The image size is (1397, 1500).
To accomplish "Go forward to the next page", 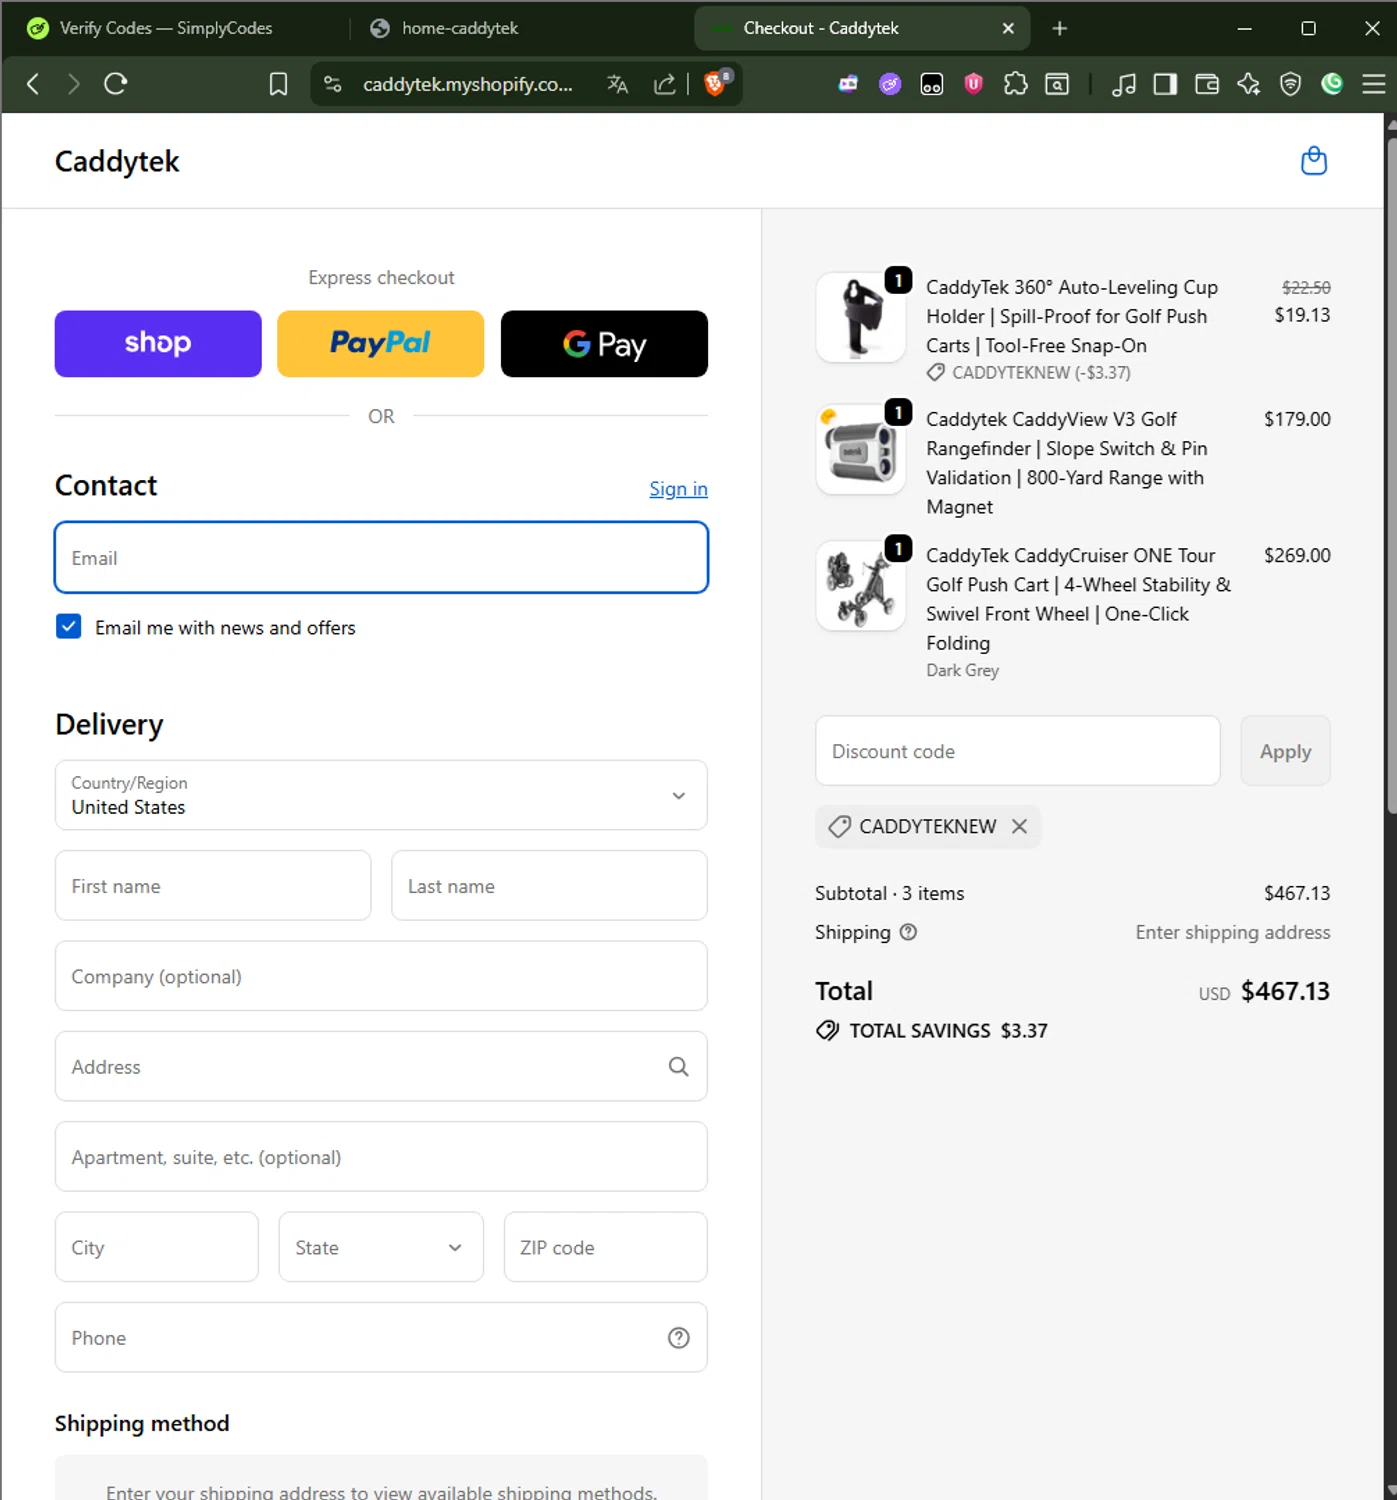I will (x=73, y=84).
